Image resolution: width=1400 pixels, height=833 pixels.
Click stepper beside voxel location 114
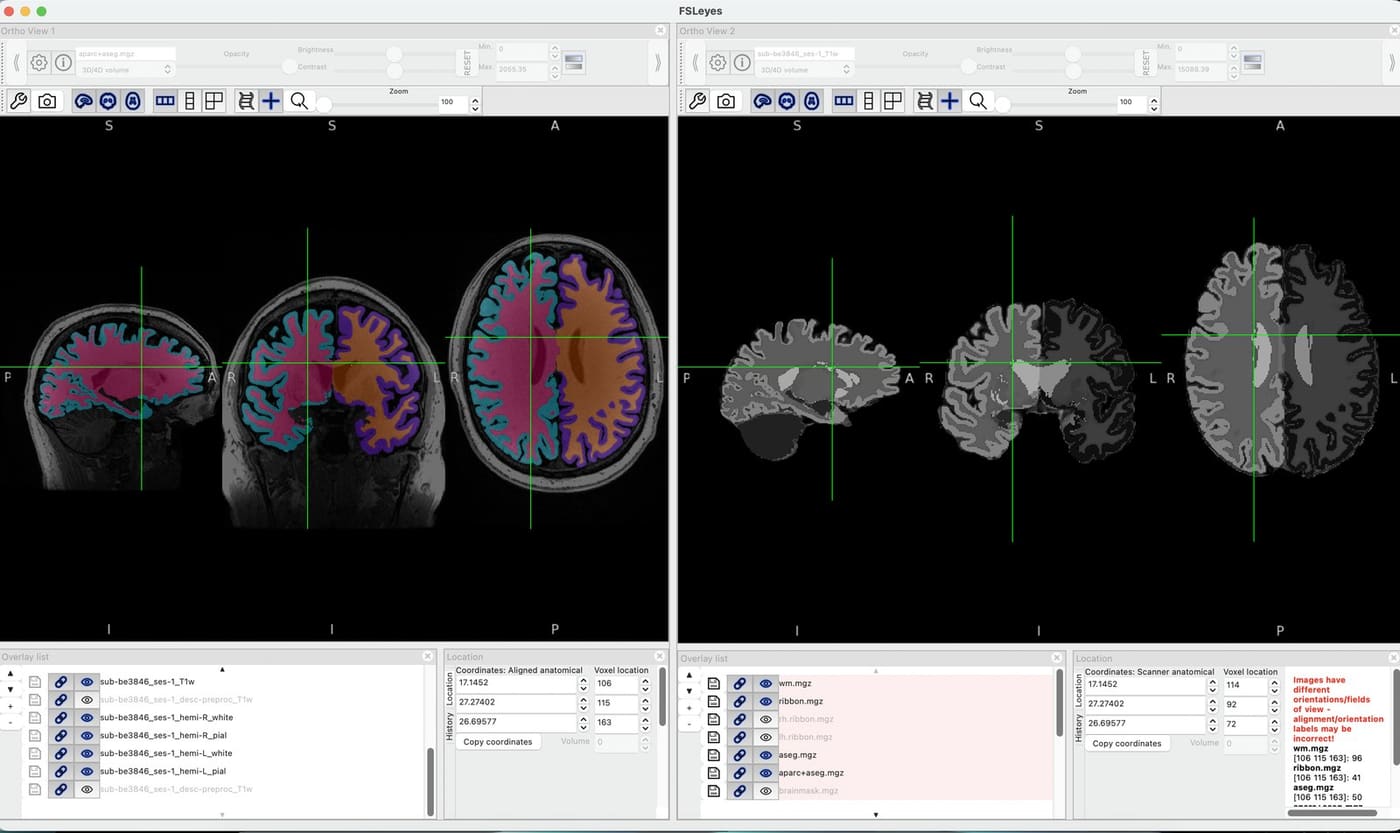1274,686
